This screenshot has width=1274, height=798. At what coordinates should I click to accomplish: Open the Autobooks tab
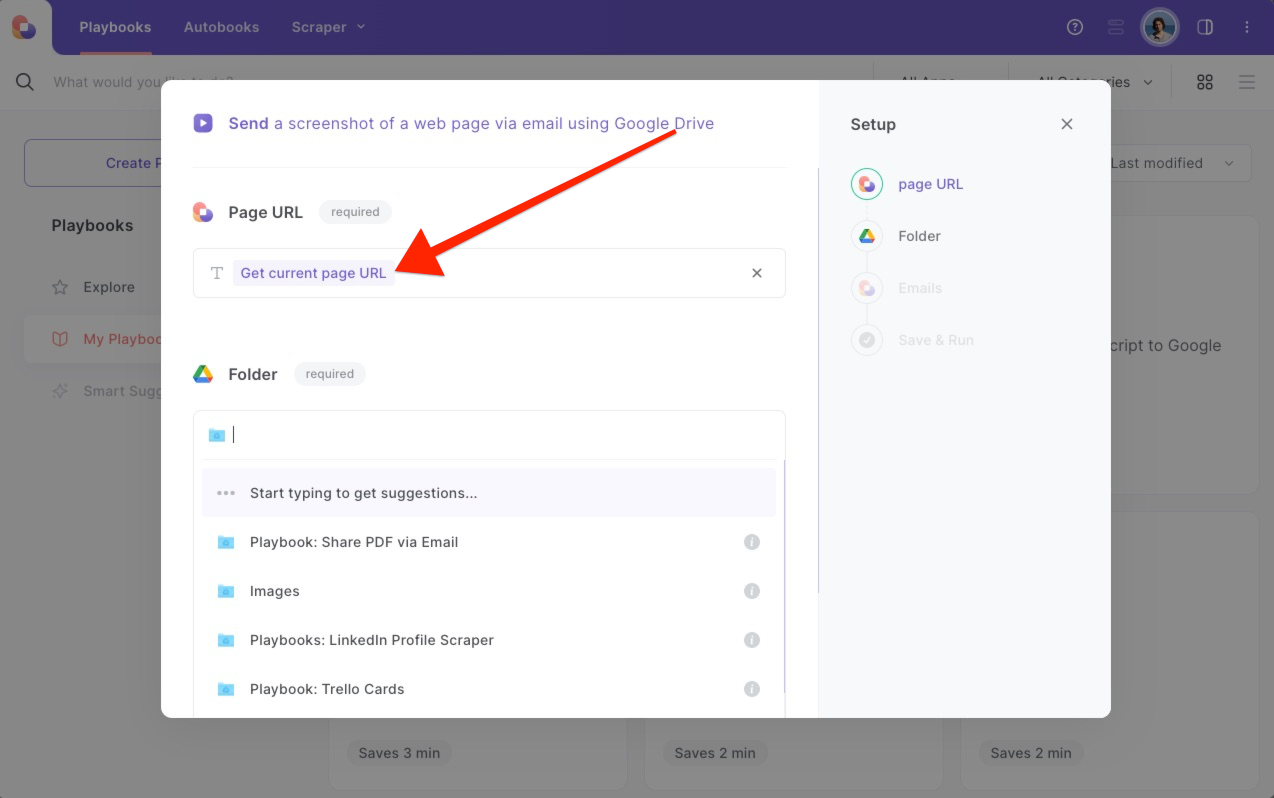point(221,27)
